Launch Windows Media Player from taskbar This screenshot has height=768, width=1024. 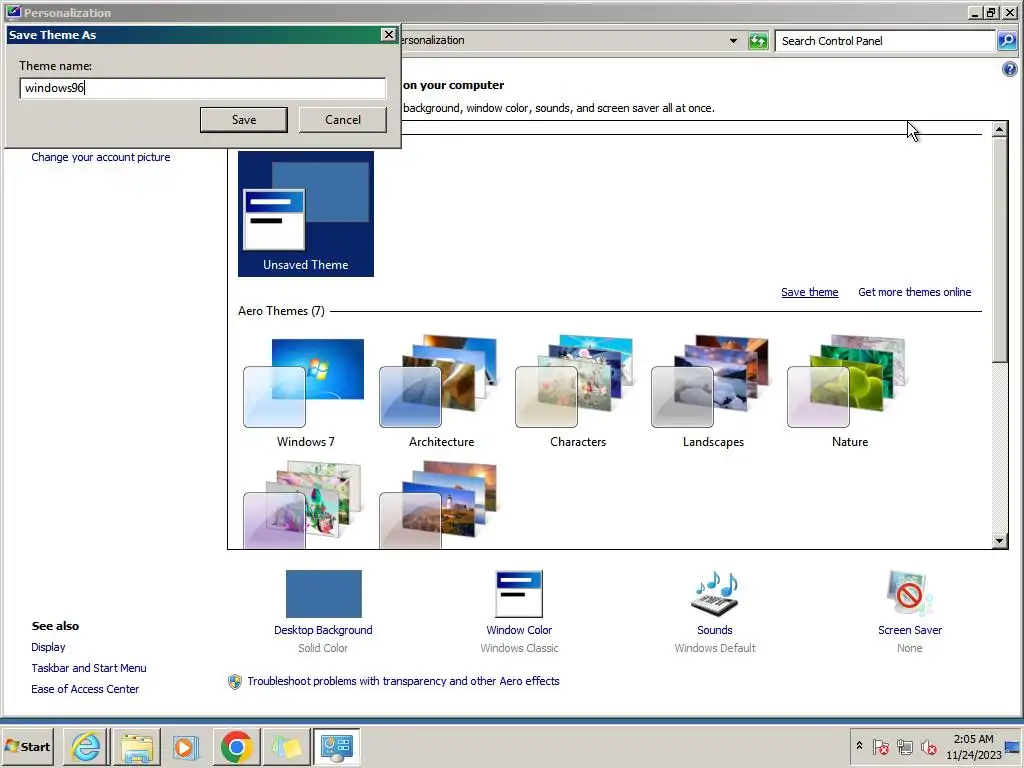[186, 746]
